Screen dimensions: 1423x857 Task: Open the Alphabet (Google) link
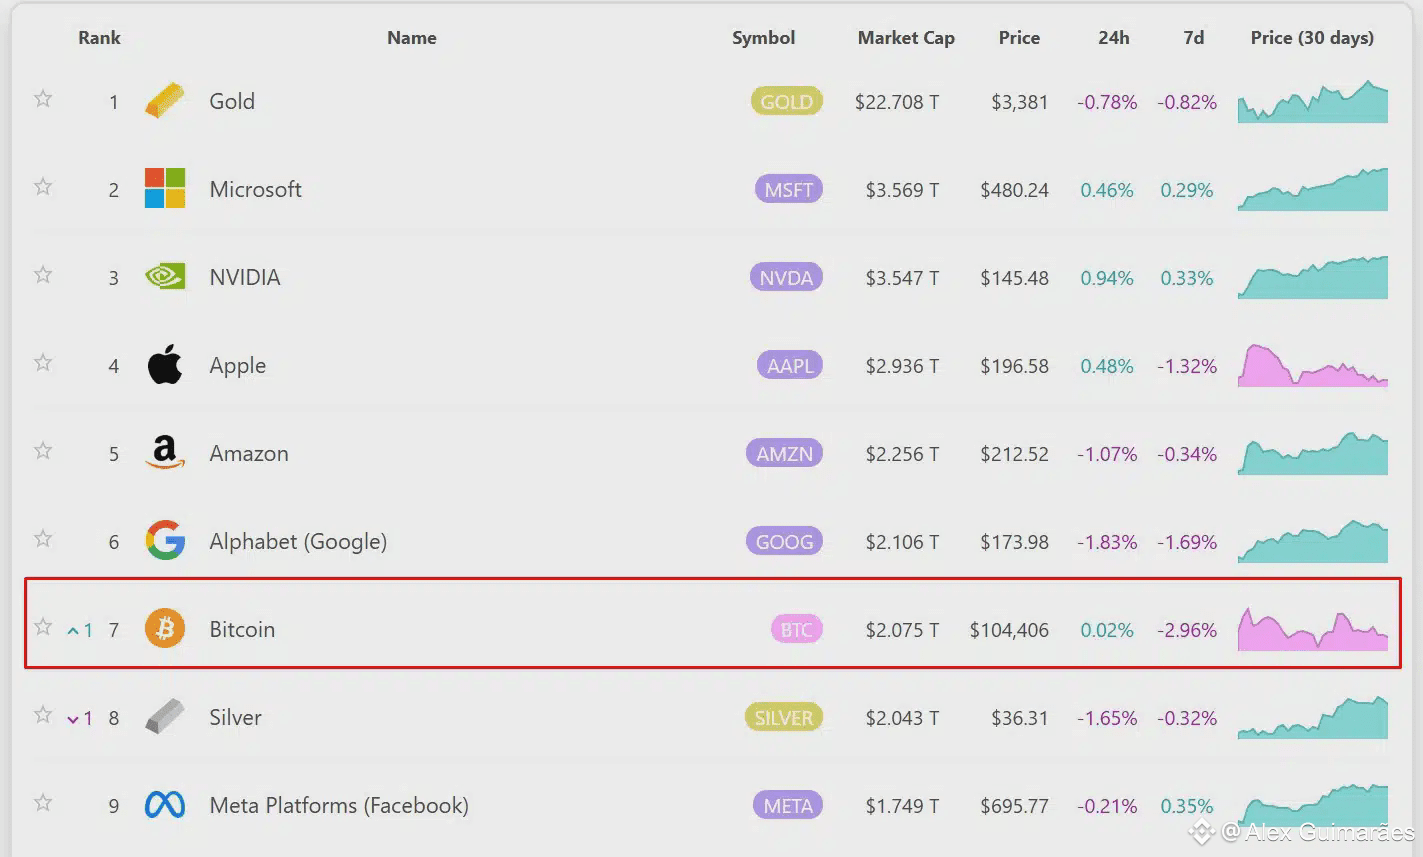(x=298, y=542)
